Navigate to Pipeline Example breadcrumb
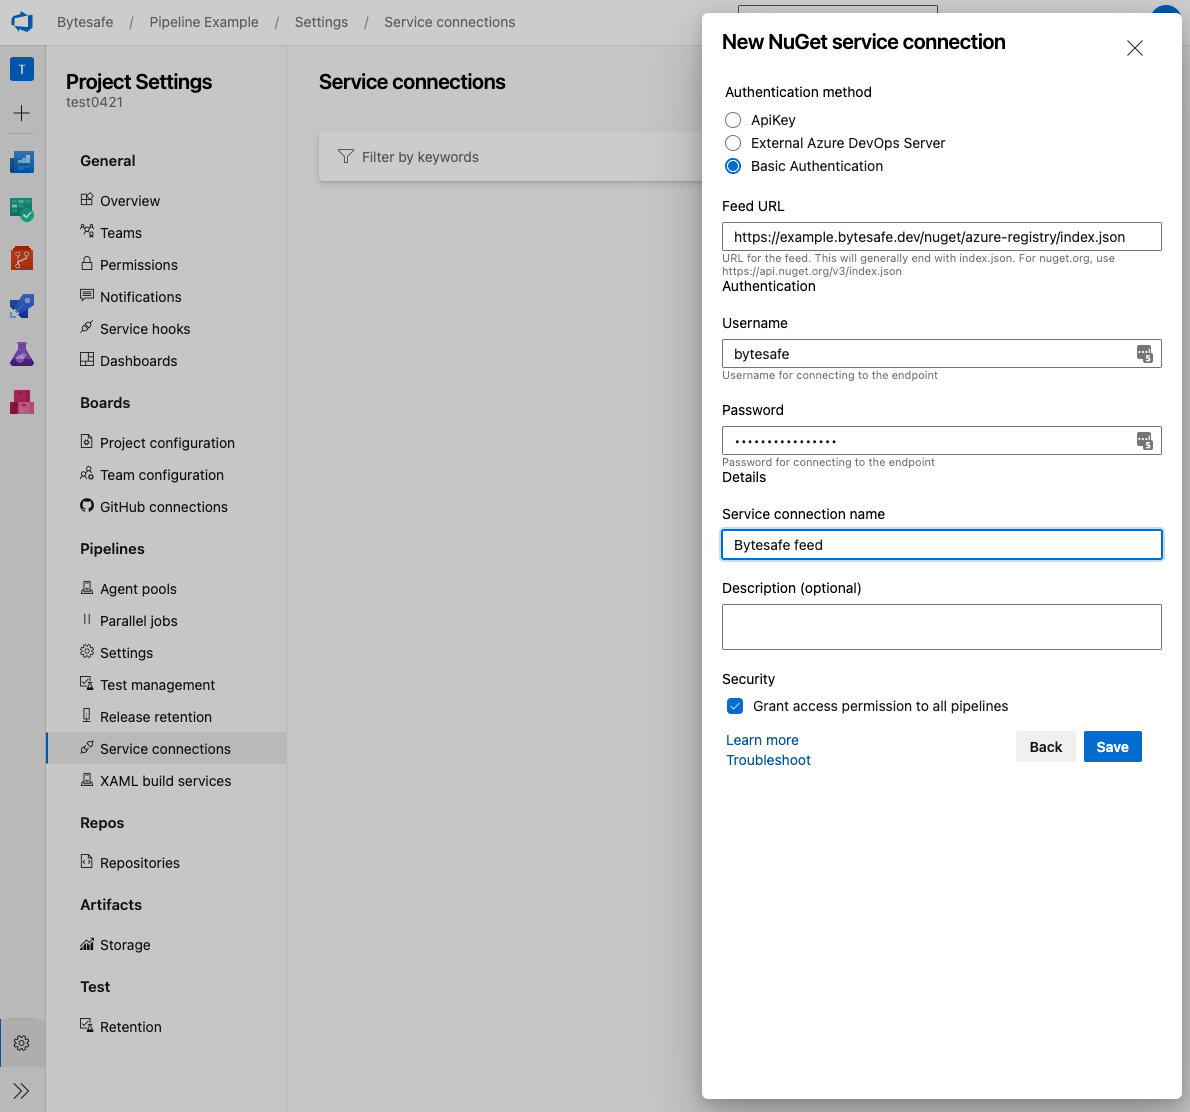Viewport: 1190px width, 1112px height. pyautogui.click(x=203, y=22)
